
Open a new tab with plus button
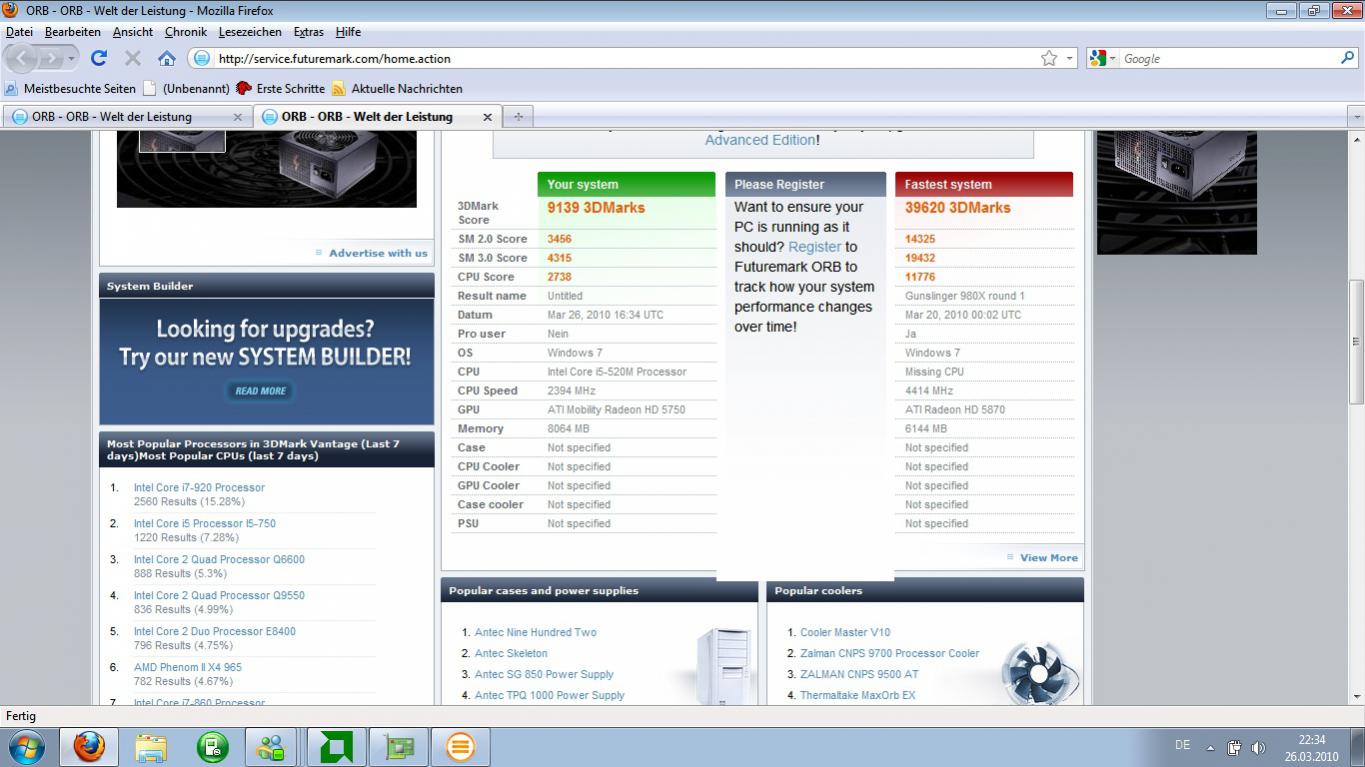point(518,116)
